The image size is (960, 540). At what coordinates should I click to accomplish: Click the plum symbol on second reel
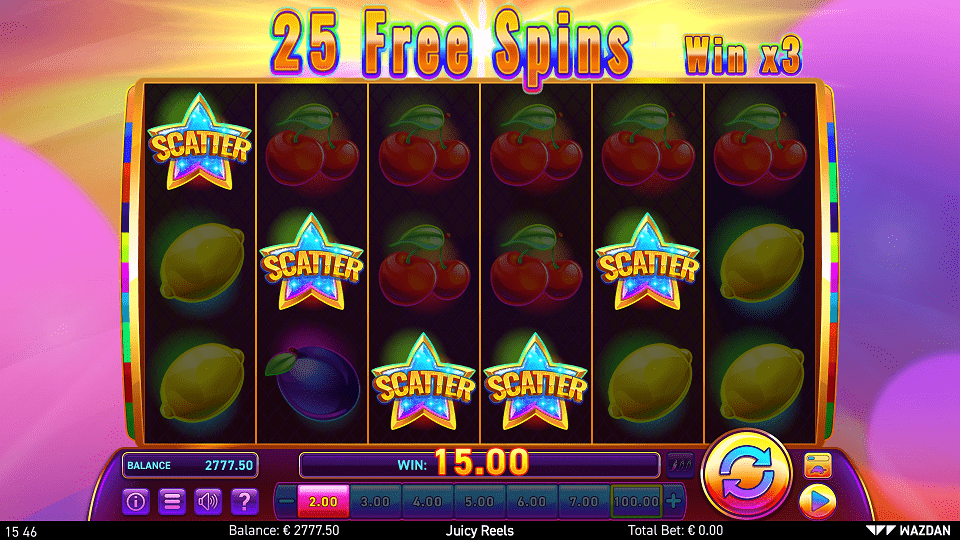pos(313,382)
